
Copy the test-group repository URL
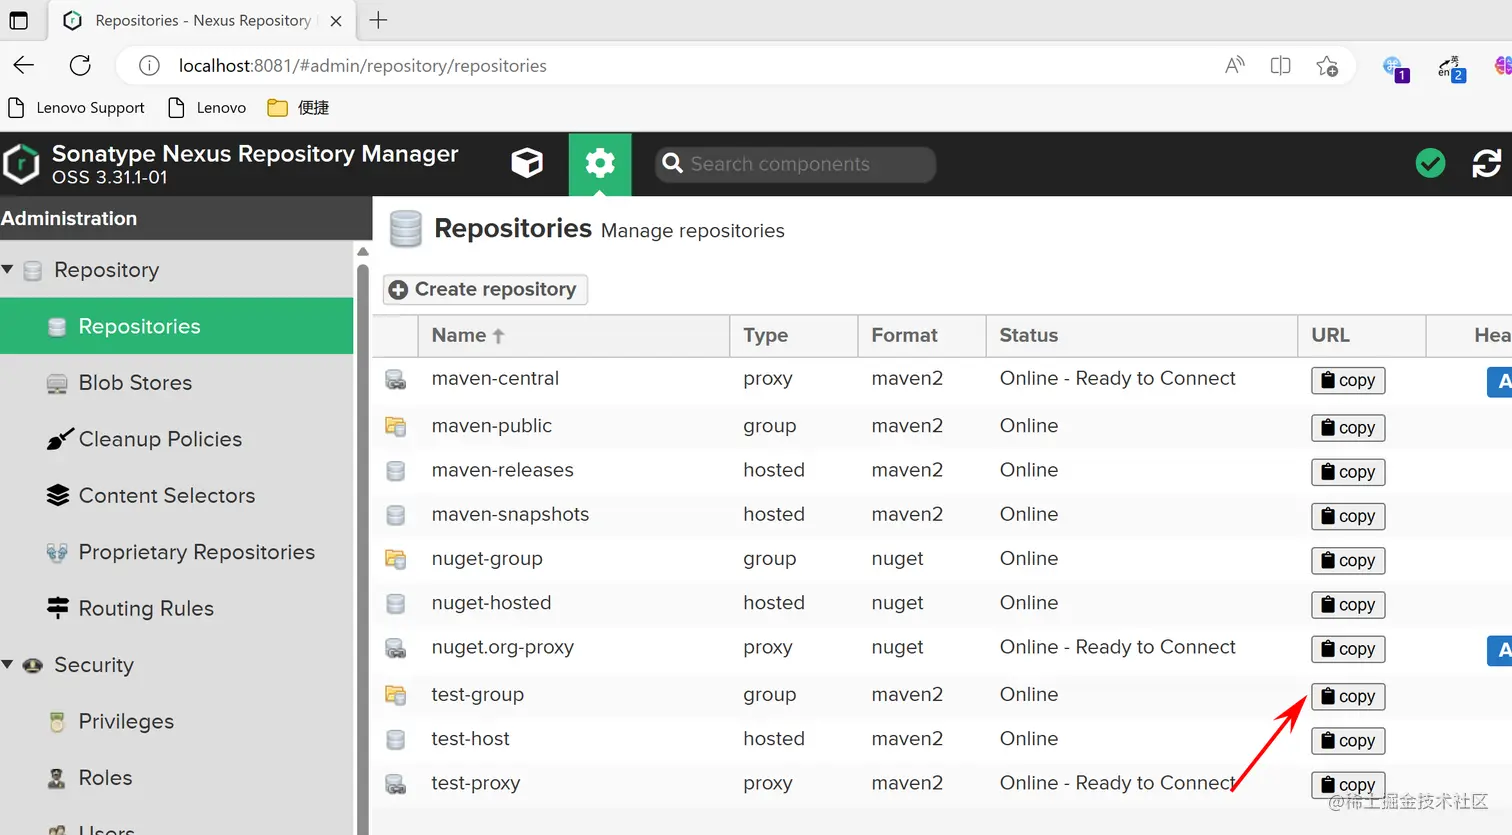click(x=1347, y=696)
